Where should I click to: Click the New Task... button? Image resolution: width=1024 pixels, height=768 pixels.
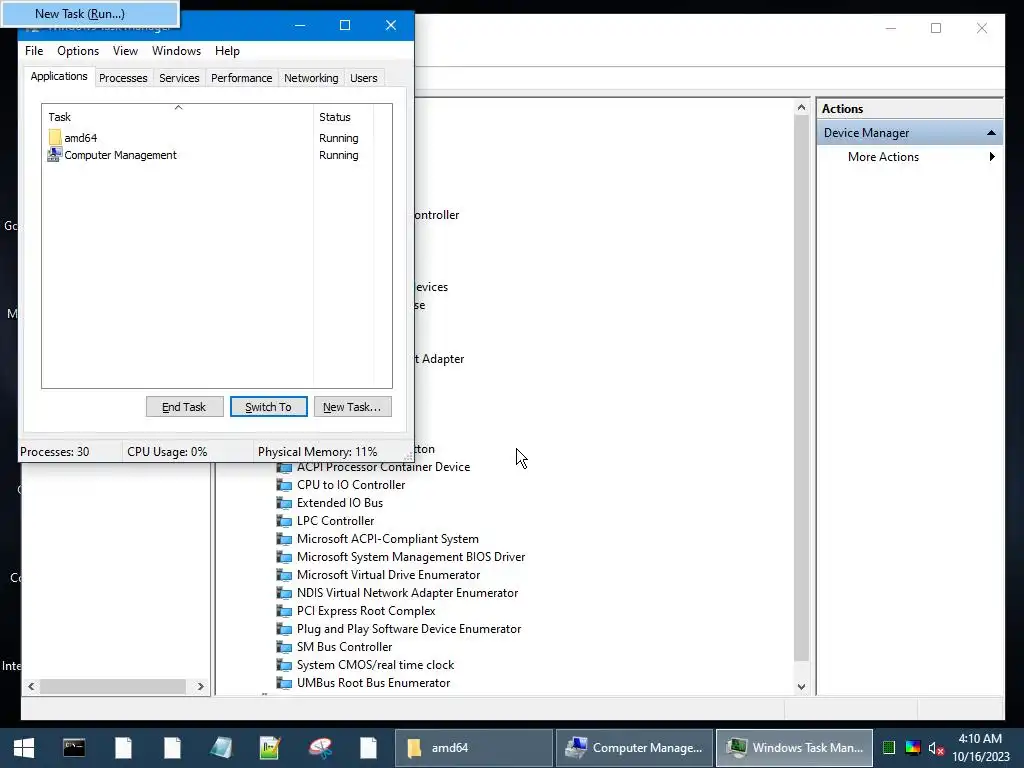[x=353, y=407]
